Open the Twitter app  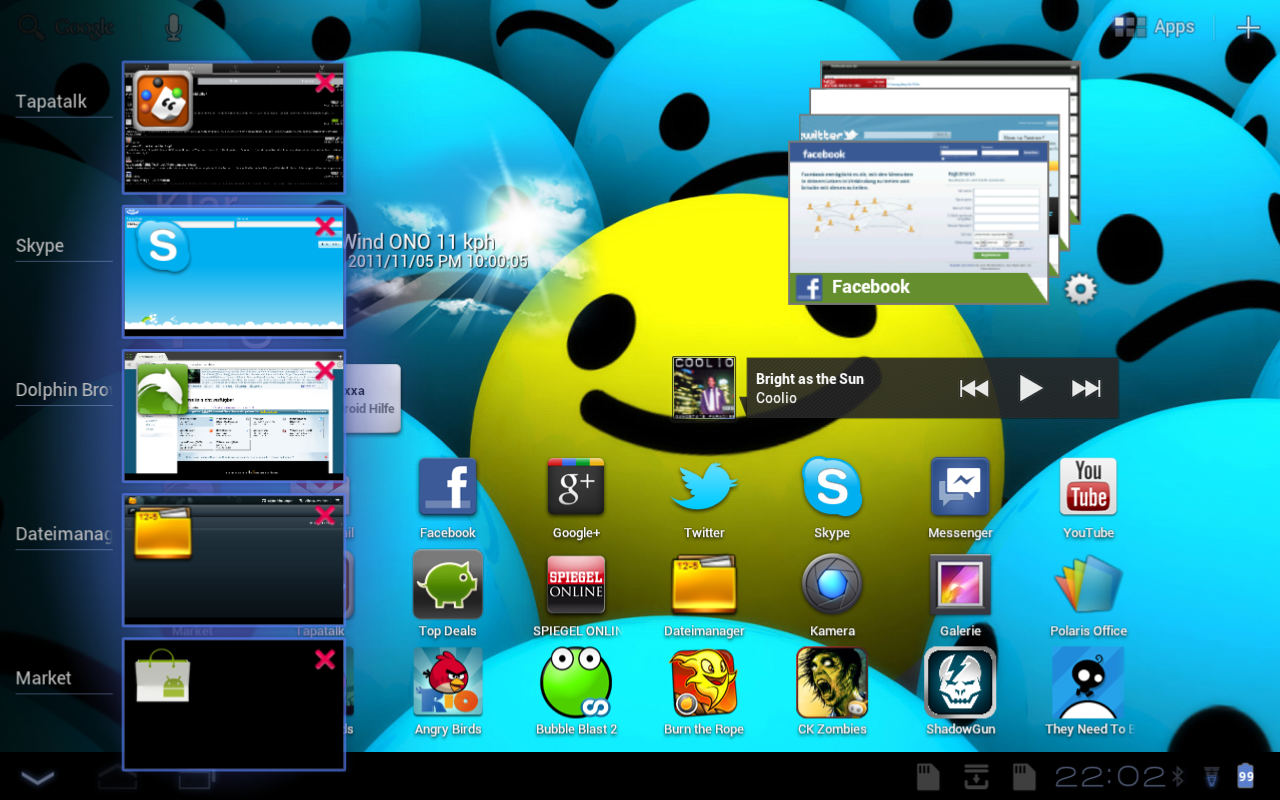(x=704, y=487)
